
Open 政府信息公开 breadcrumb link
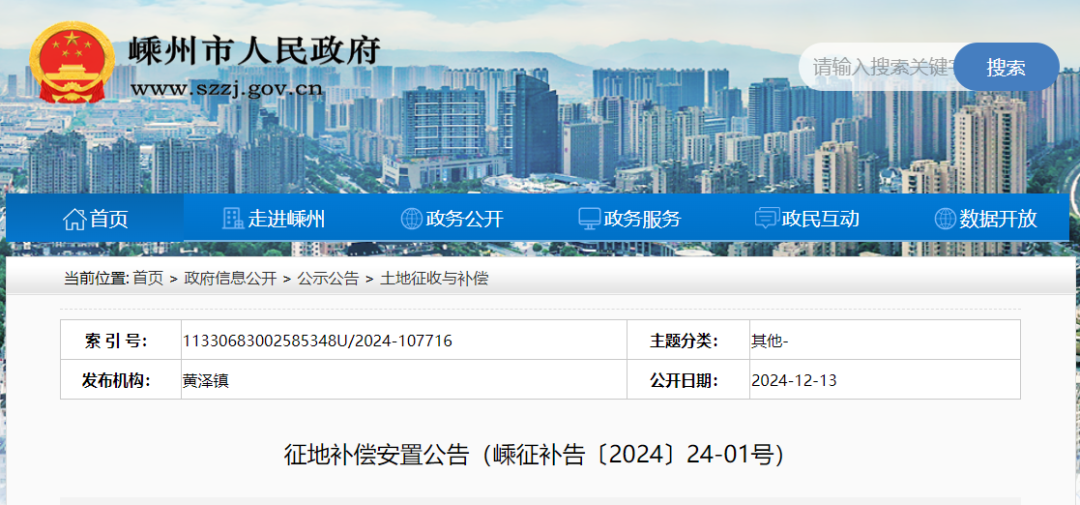tap(230, 279)
